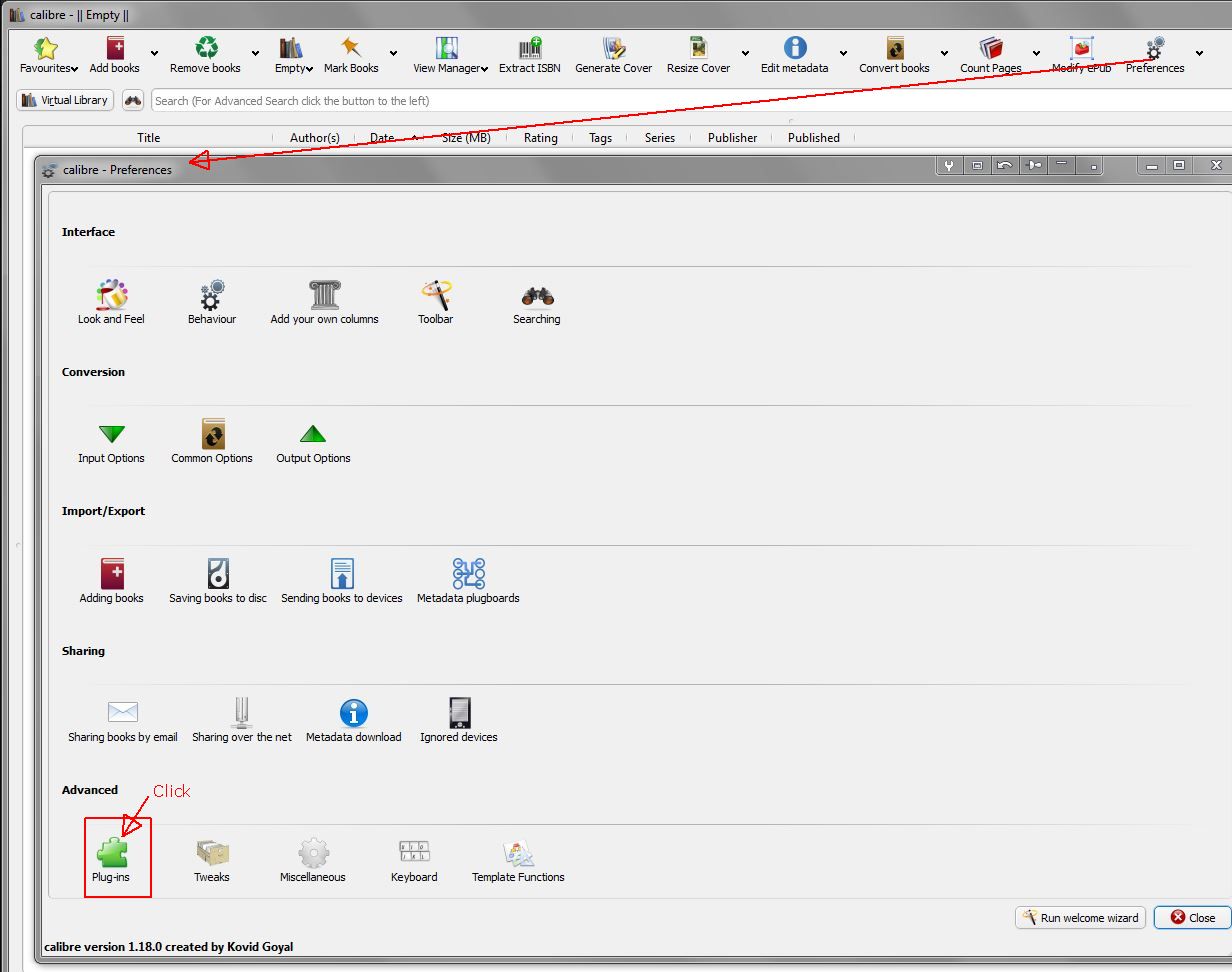
Task: Open Look and Feel preferences
Action: (111, 302)
